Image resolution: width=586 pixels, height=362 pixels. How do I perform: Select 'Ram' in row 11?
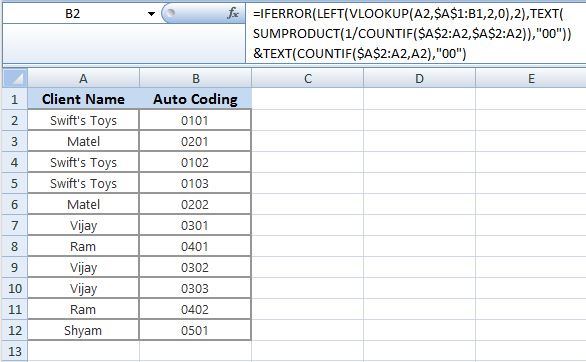pos(83,309)
